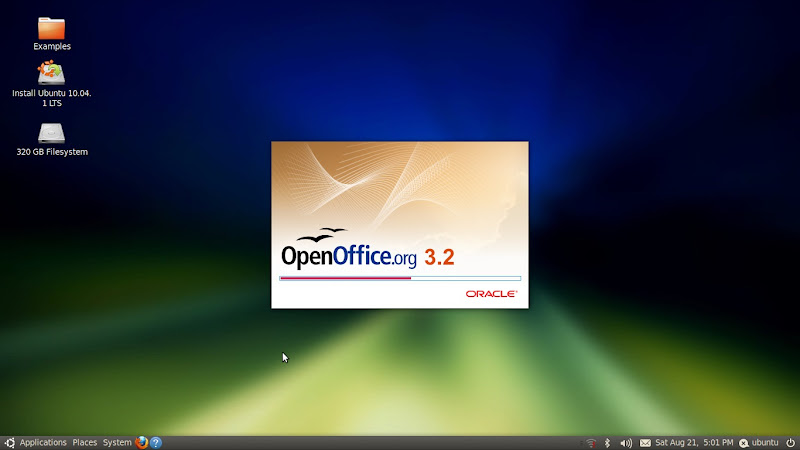Image resolution: width=800 pixels, height=450 pixels.
Task: Open the ubuntu user status menu
Action: coord(759,443)
